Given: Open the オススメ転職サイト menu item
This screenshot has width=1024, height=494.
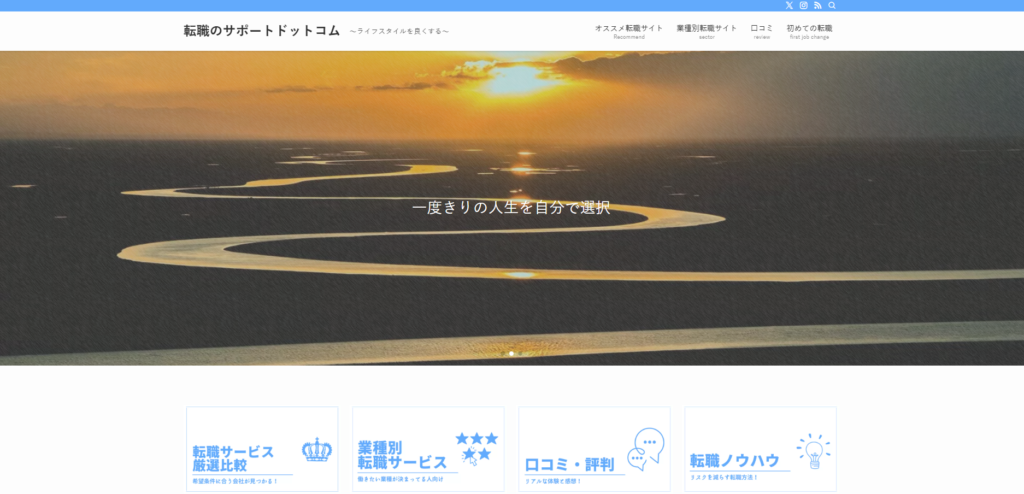Looking at the screenshot, I should coord(628,30).
